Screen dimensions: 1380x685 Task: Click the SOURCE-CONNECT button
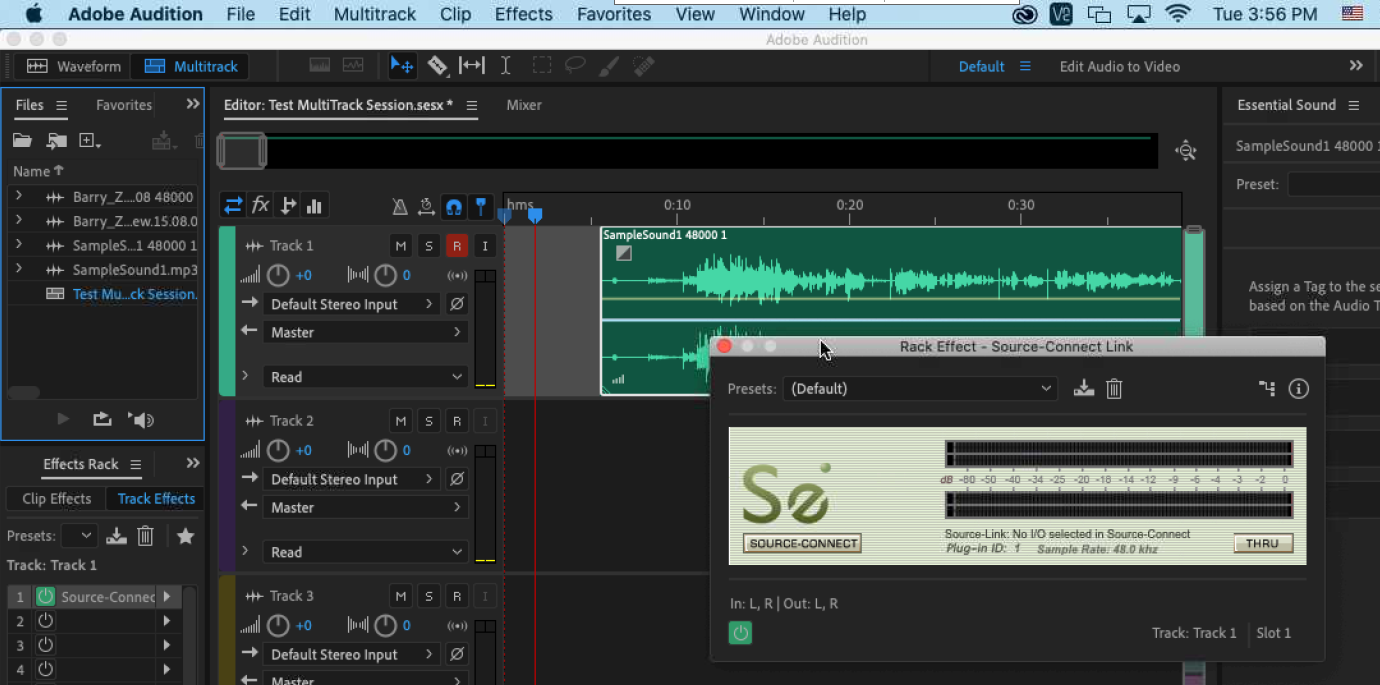[802, 544]
